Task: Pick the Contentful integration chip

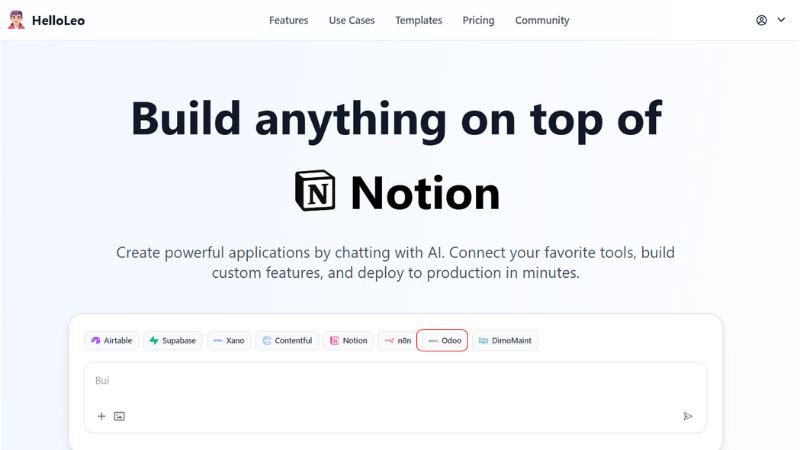Action: [287, 340]
